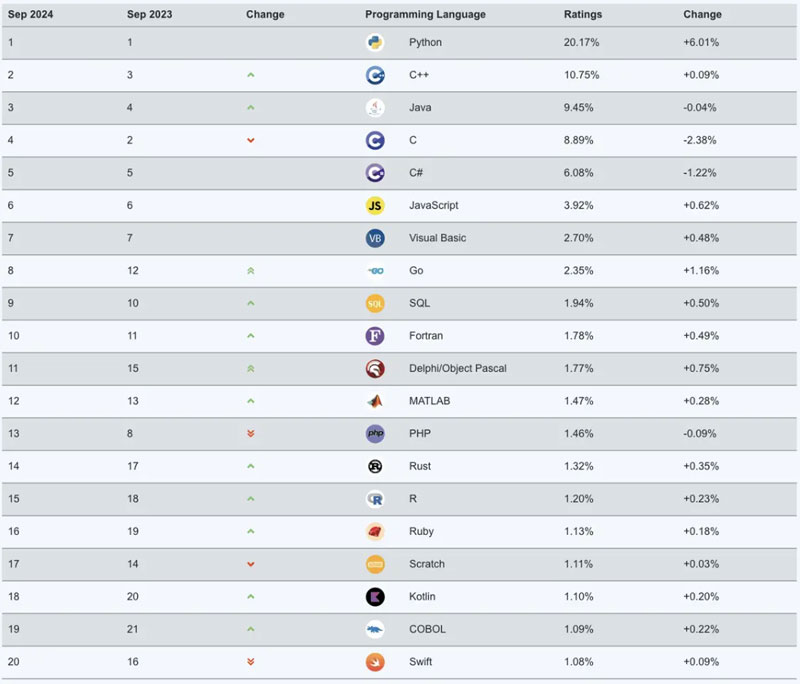The image size is (800, 684).
Task: Click the MATLAB logo icon
Action: [375, 401]
